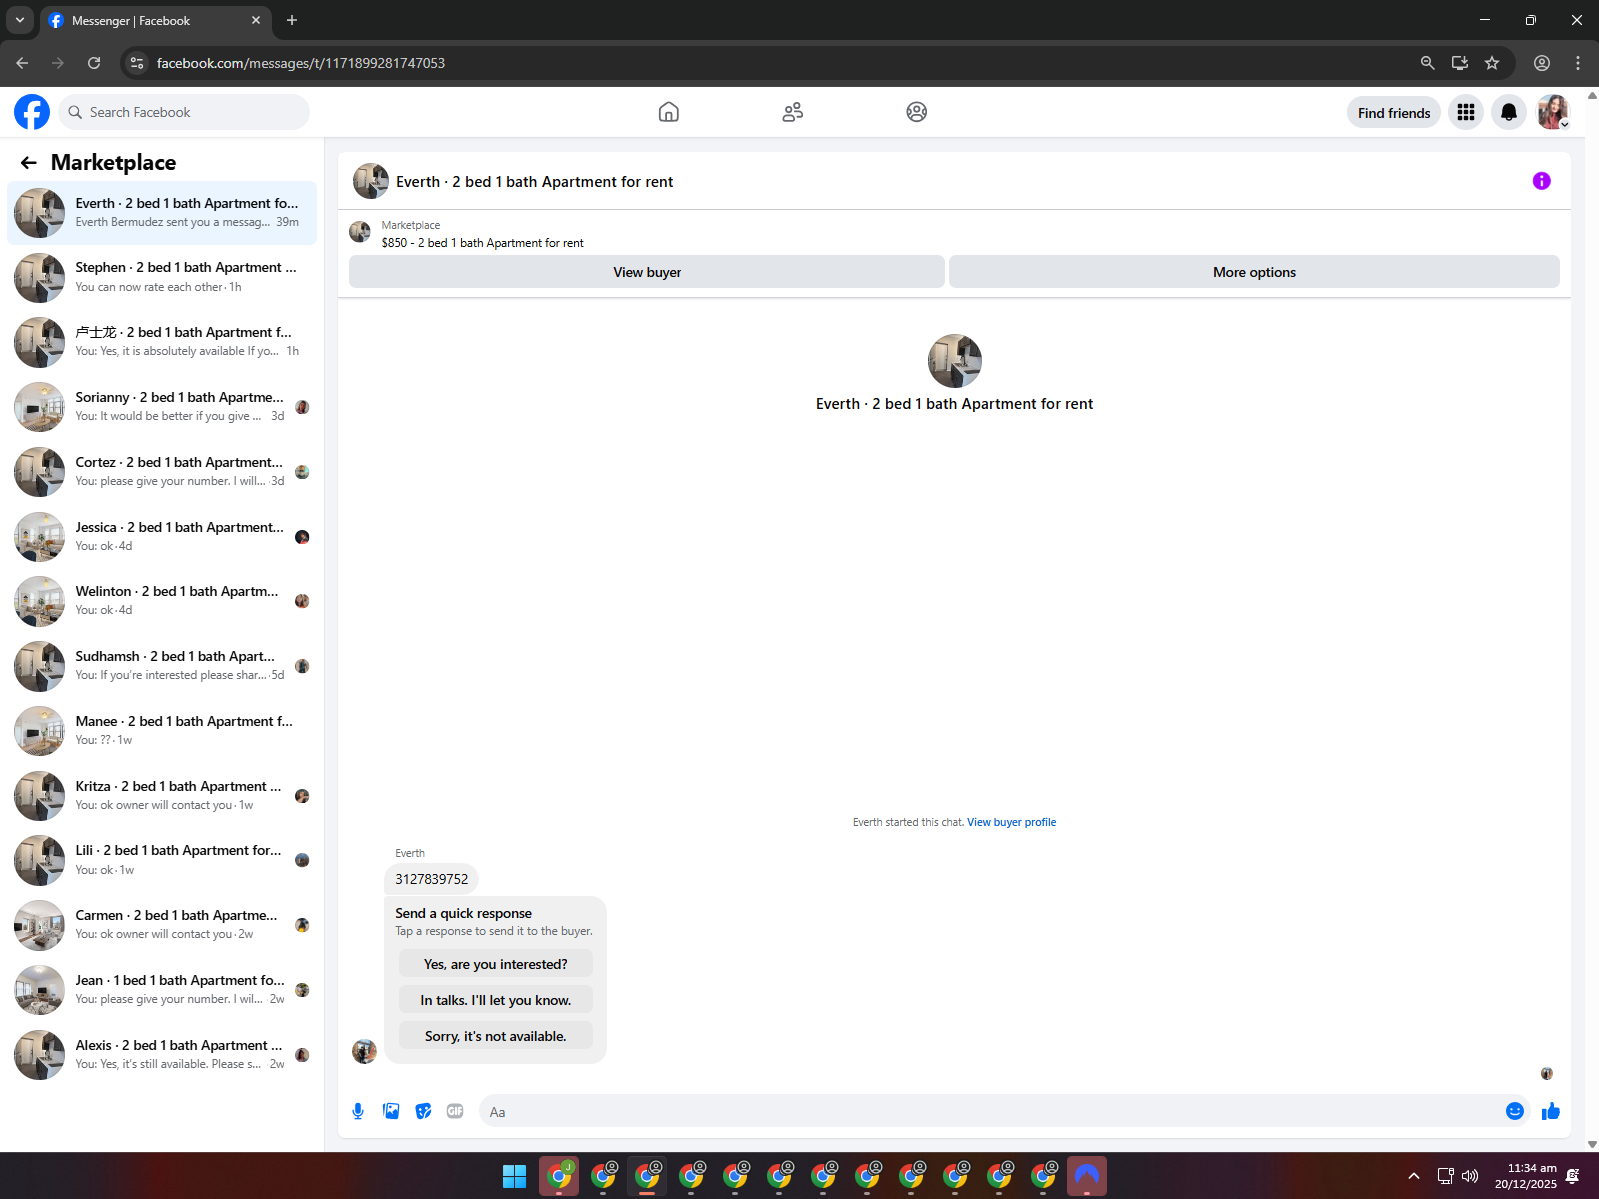Open the Groups icon in top navigation
Viewport: 1599px width, 1199px height.
(917, 112)
